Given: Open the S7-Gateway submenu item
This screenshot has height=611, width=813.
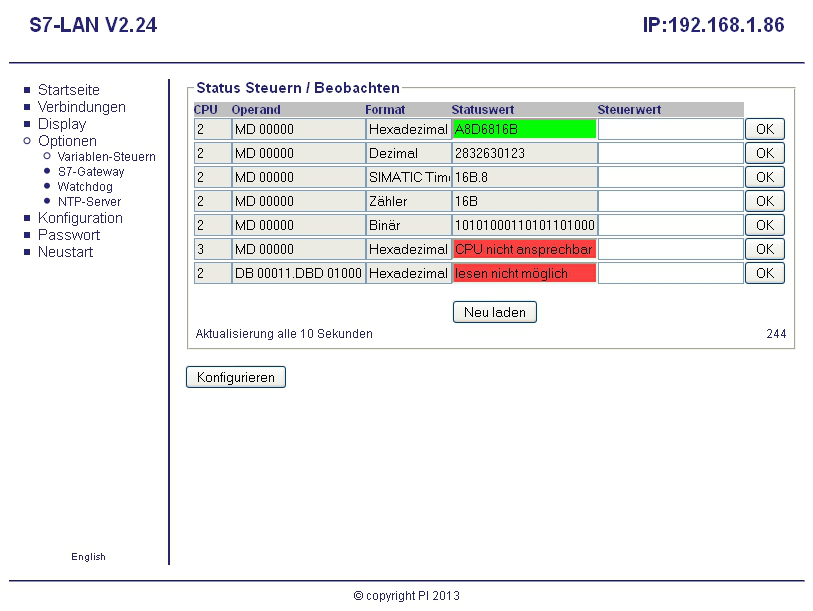Looking at the screenshot, I should 91,172.
